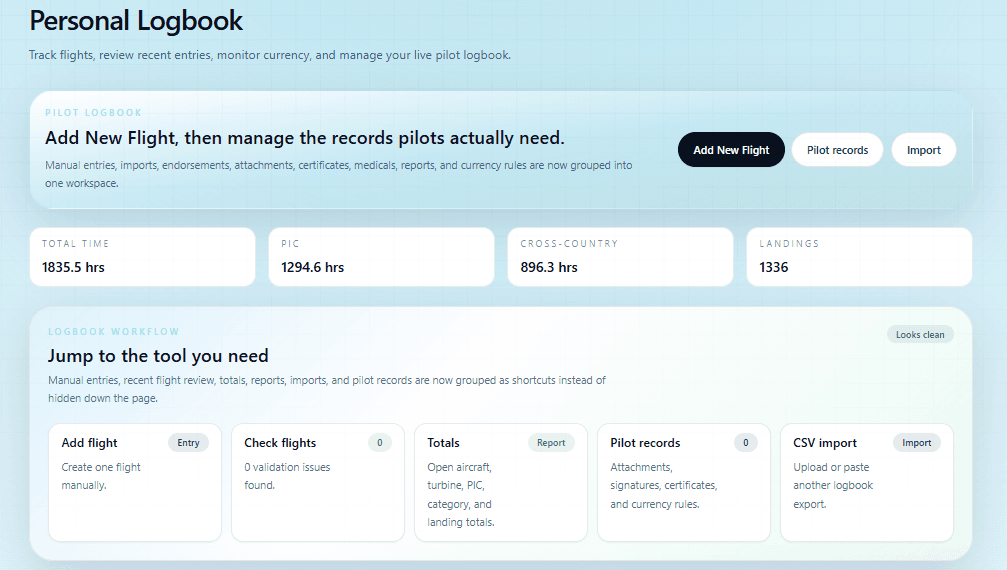The height and width of the screenshot is (570, 1007).
Task: Click 'Attachments, signatures, certificates' description text
Action: point(663,486)
